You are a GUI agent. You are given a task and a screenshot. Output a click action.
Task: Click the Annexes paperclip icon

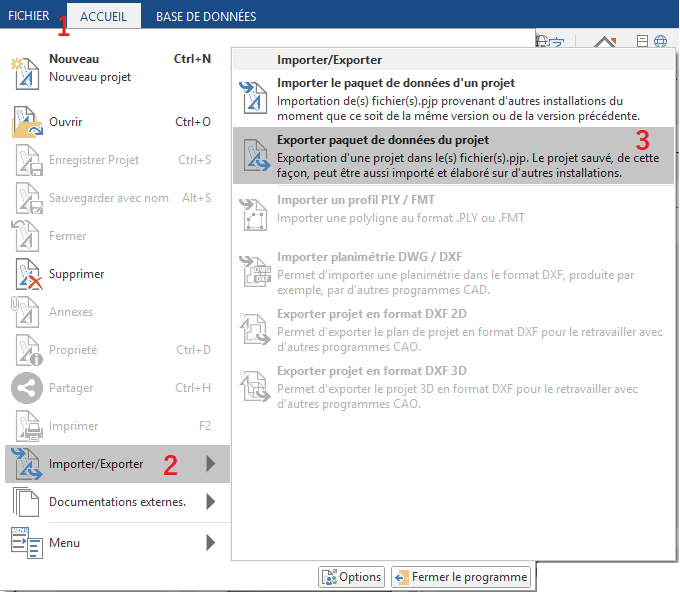26,312
